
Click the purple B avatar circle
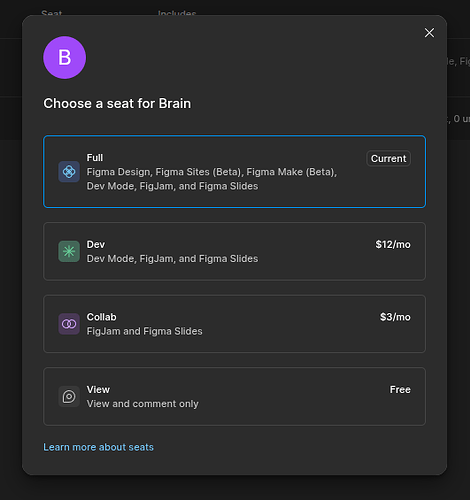[65, 58]
